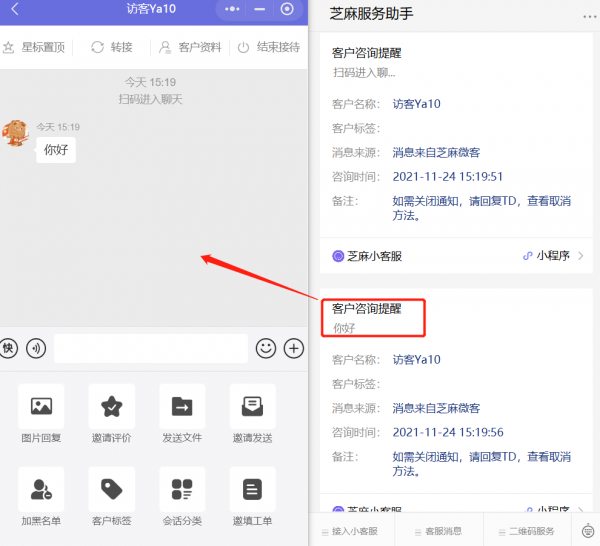
Task: Open the 二维码服务 bottom menu
Action: 527,531
